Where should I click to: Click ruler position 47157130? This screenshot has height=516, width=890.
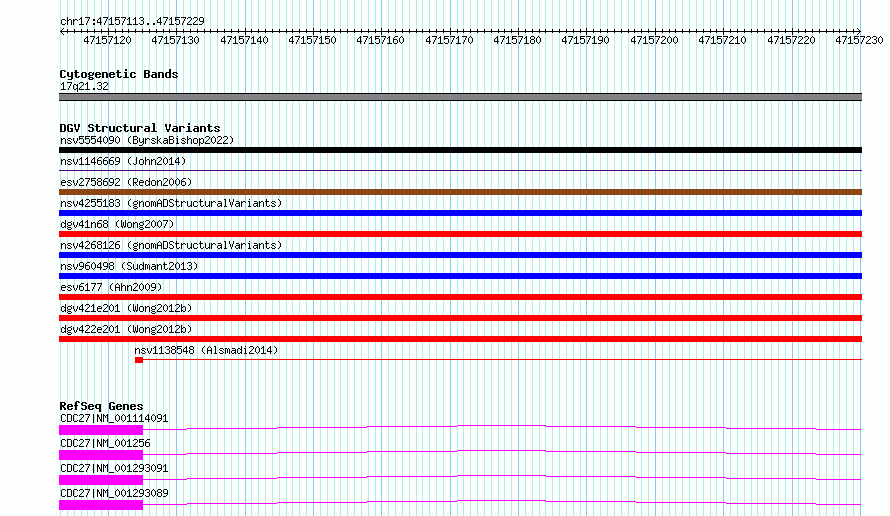175,40
